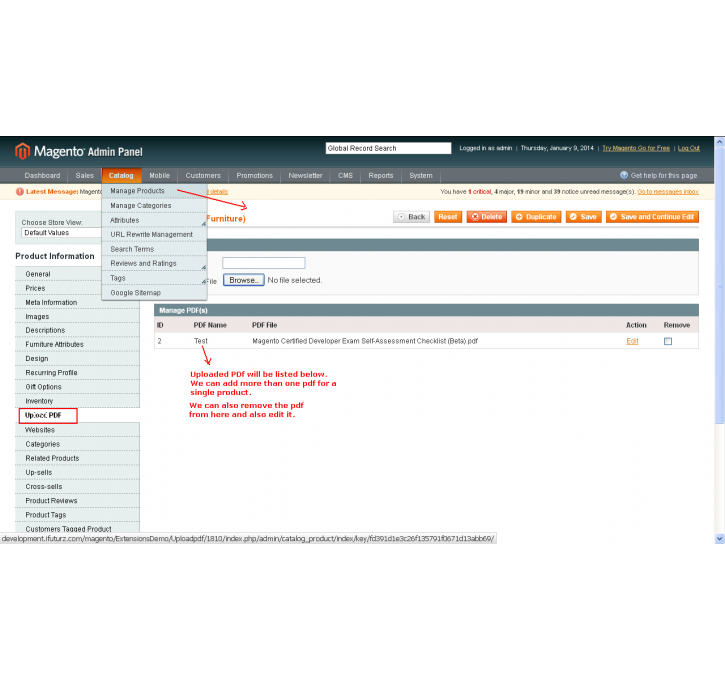Open the Mobile menu
The image size is (725, 680).
(160, 176)
